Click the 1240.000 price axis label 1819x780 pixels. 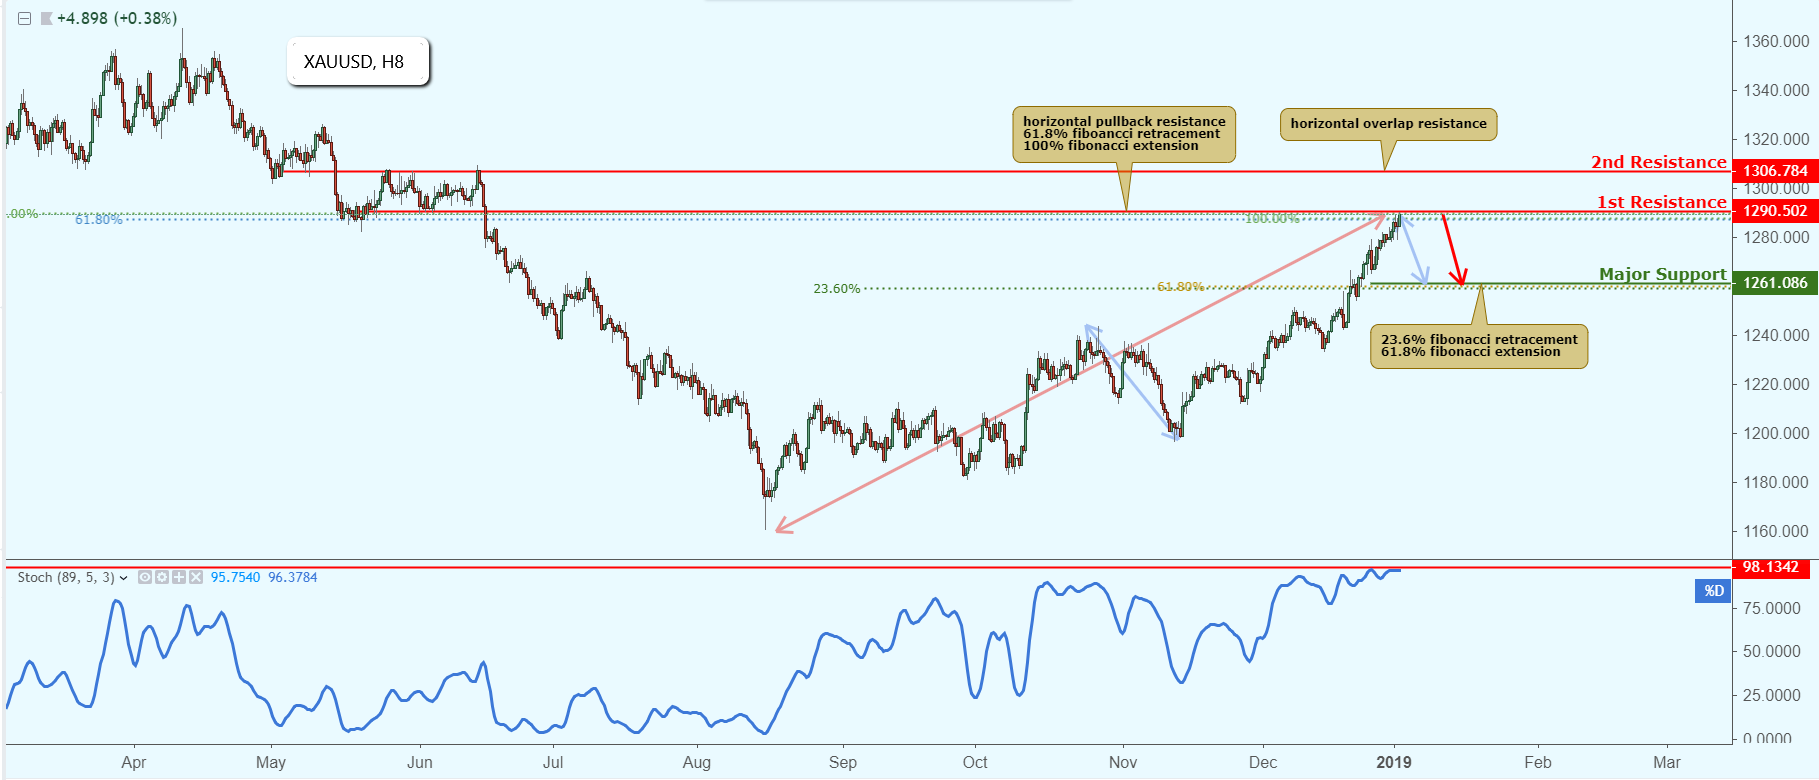tap(1777, 335)
